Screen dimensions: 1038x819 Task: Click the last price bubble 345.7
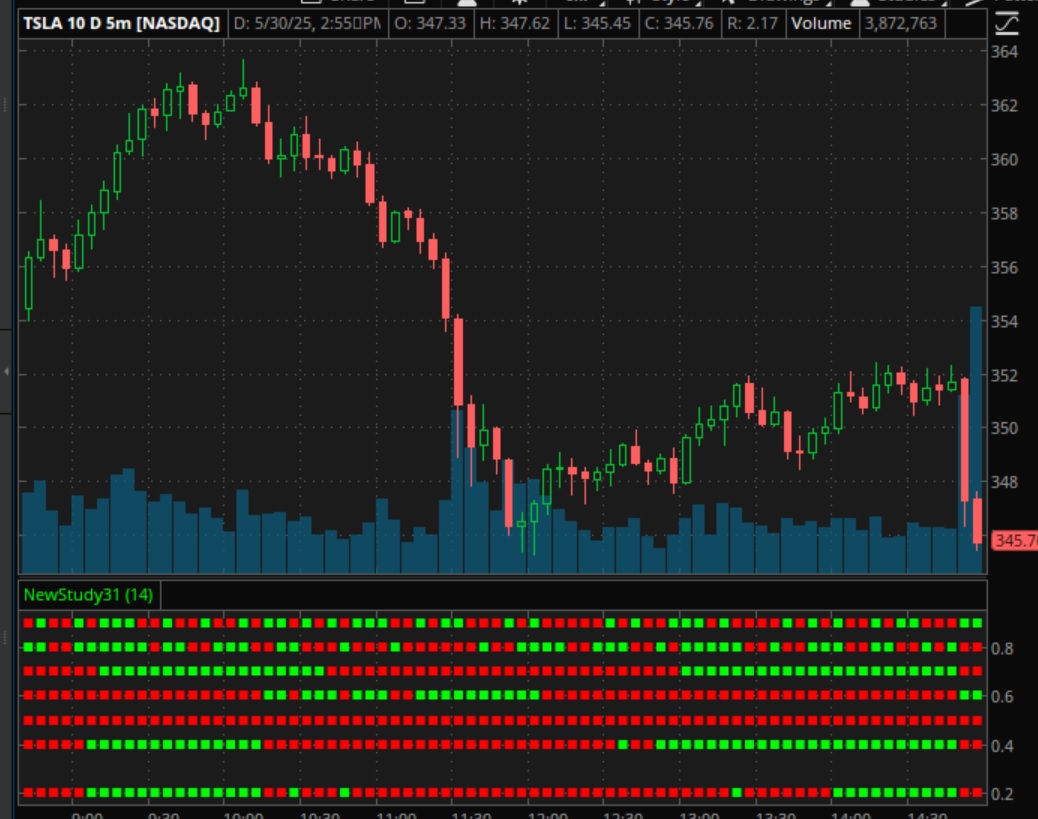tap(1014, 540)
